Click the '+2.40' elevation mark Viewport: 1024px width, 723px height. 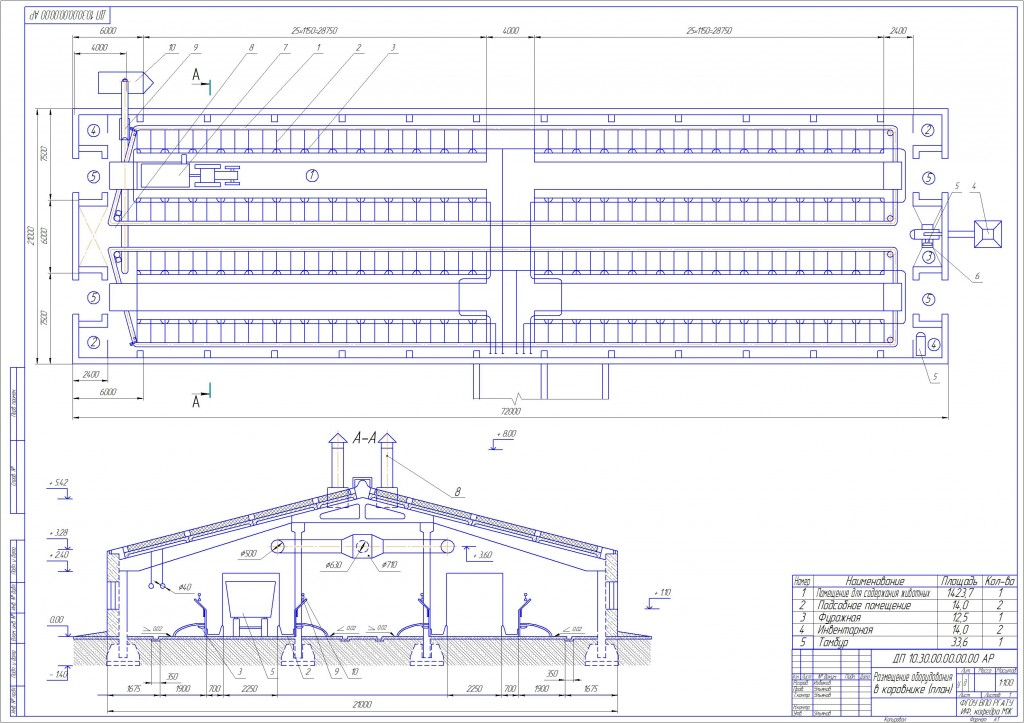pos(58,554)
